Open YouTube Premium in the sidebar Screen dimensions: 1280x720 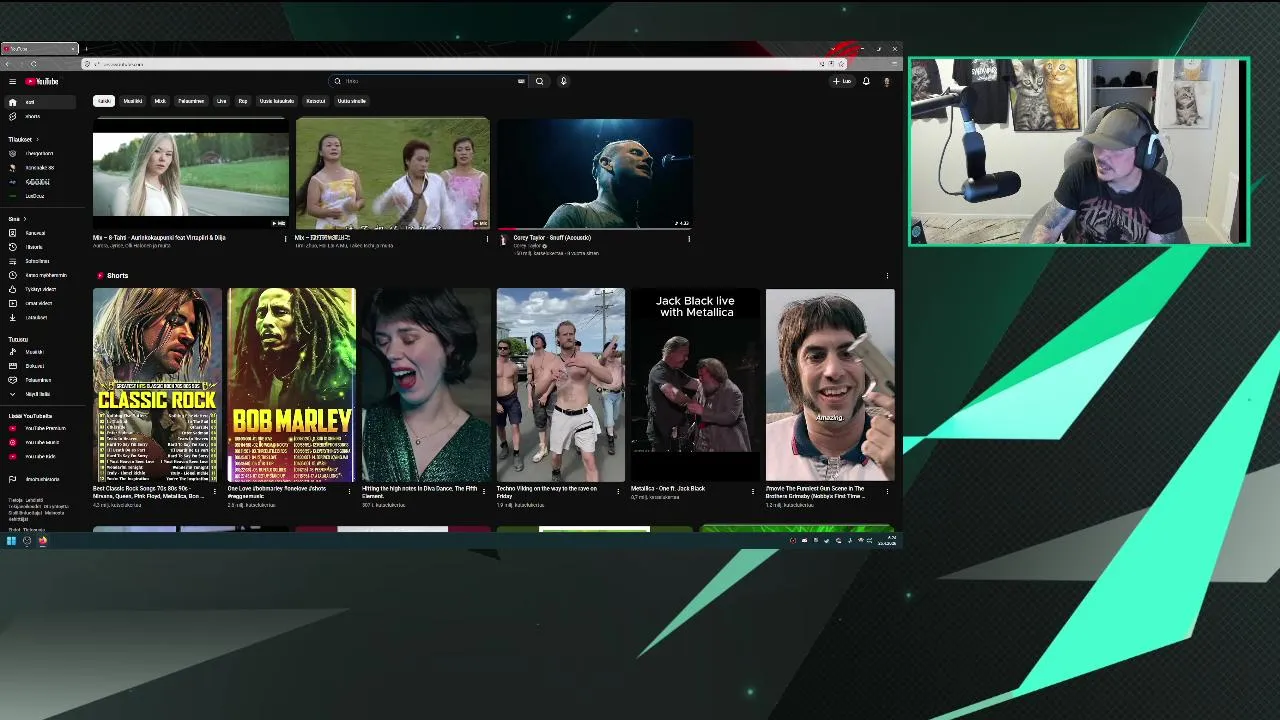coord(38,428)
